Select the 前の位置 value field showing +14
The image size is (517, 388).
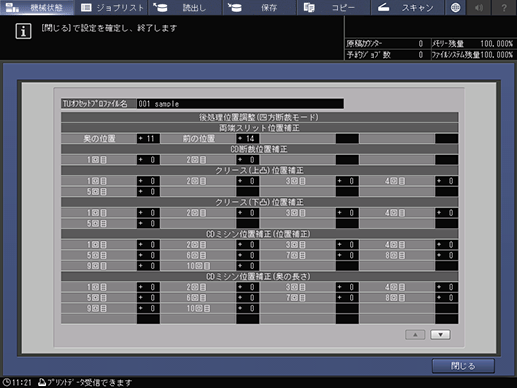pos(248,139)
